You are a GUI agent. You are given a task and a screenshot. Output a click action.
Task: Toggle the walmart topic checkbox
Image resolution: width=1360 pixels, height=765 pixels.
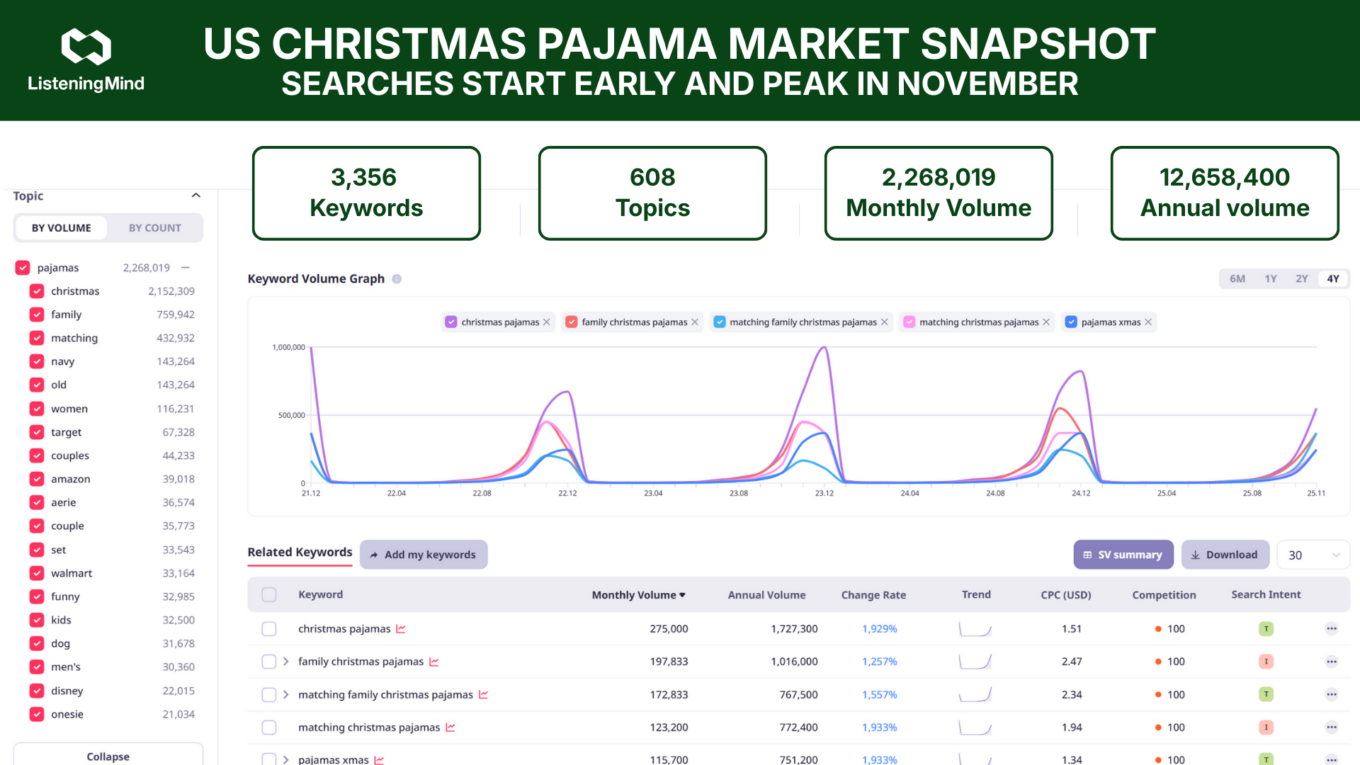pos(37,573)
